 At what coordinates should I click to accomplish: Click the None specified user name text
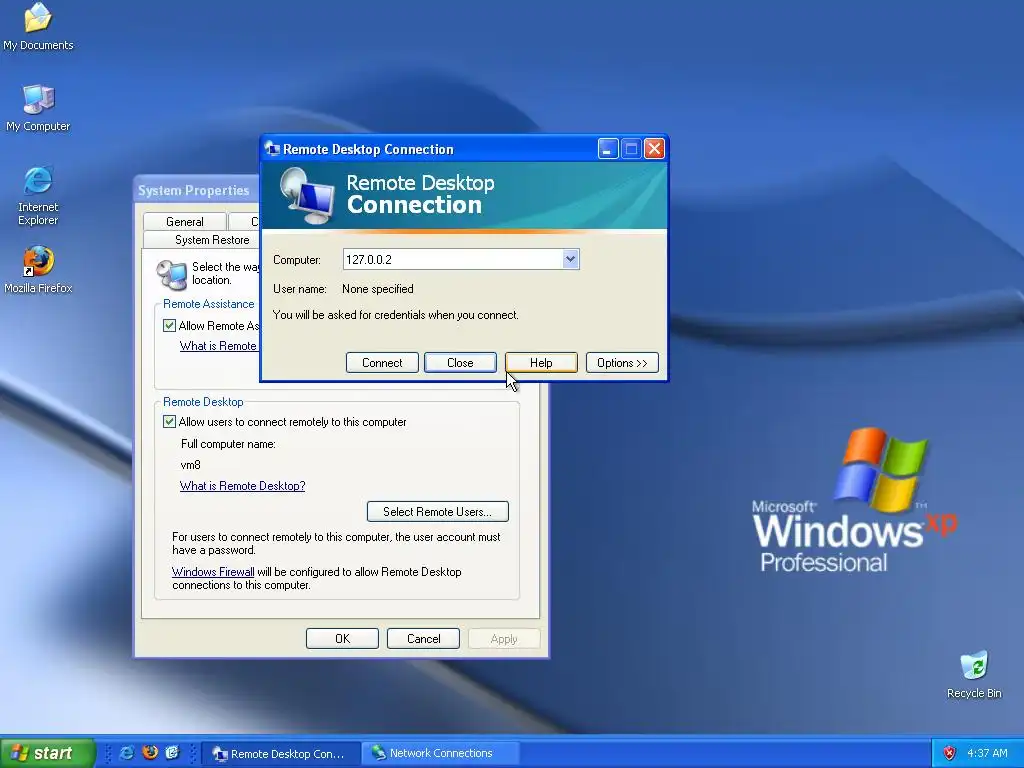point(377,289)
